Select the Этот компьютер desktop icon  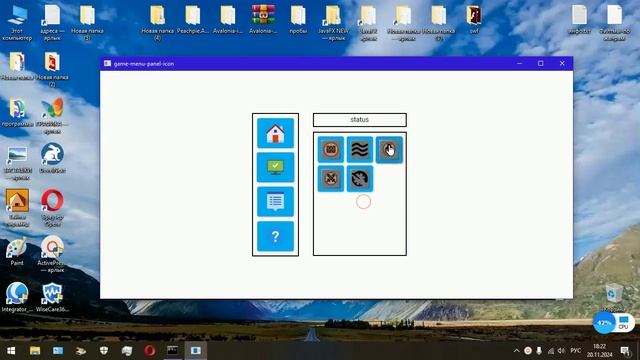pyautogui.click(x=17, y=23)
